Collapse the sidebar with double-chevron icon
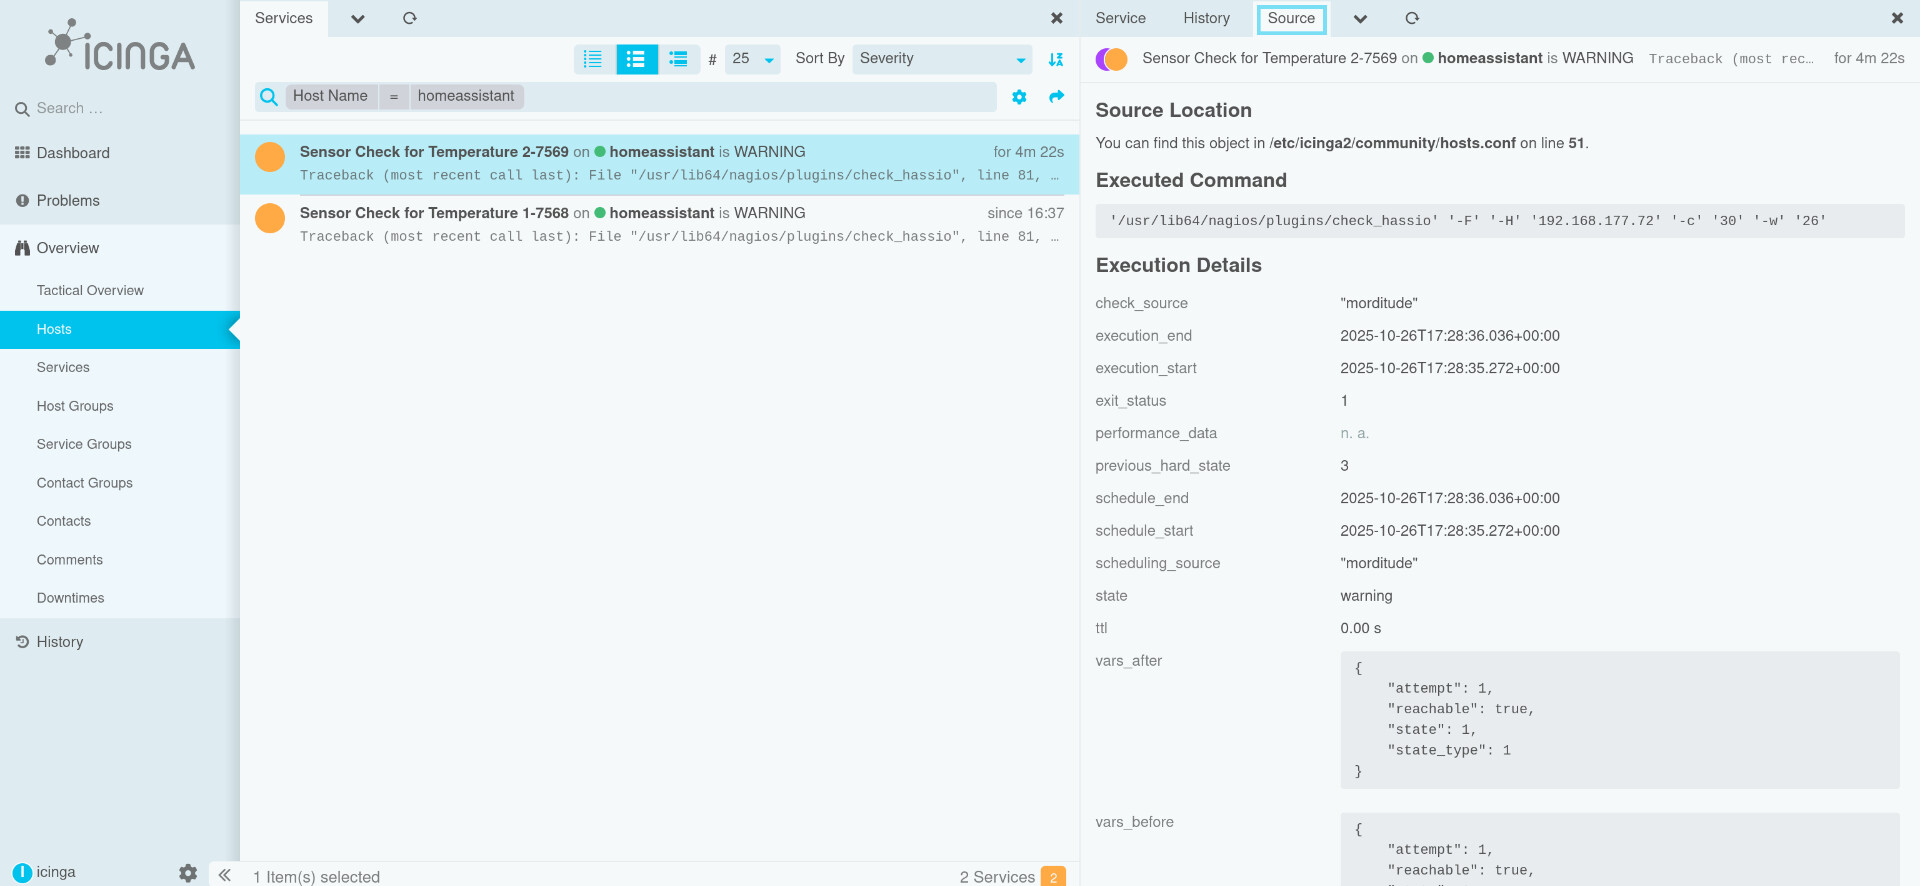The height and width of the screenshot is (886, 1920). (x=225, y=875)
